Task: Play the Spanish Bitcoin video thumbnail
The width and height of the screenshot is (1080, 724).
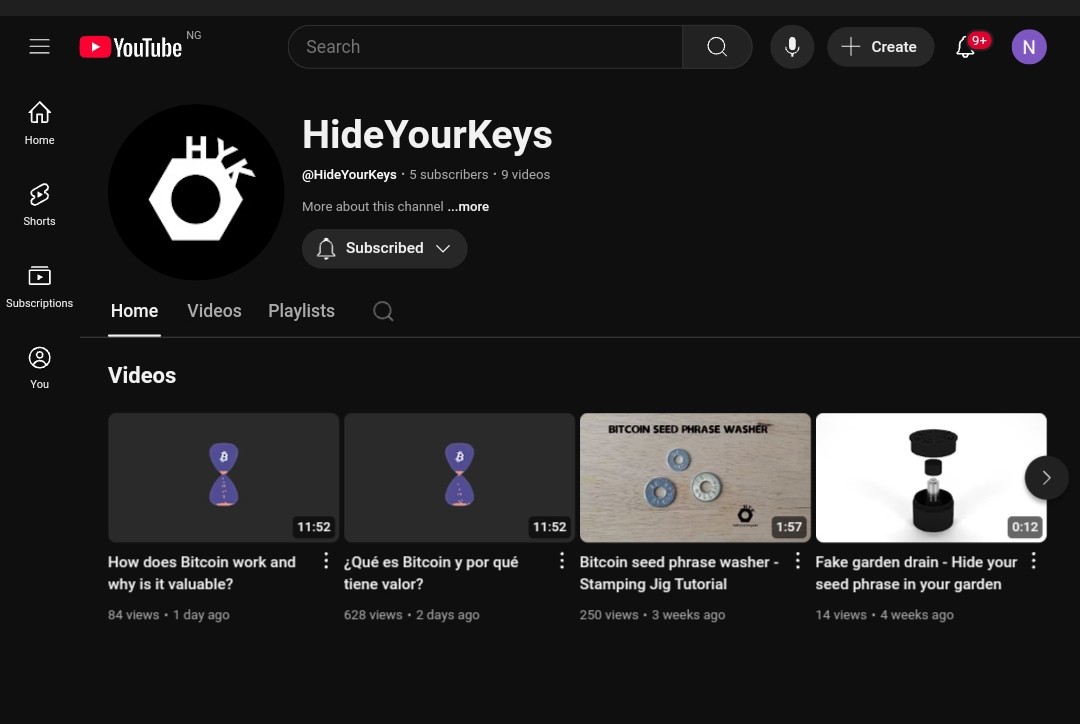Action: pos(459,477)
